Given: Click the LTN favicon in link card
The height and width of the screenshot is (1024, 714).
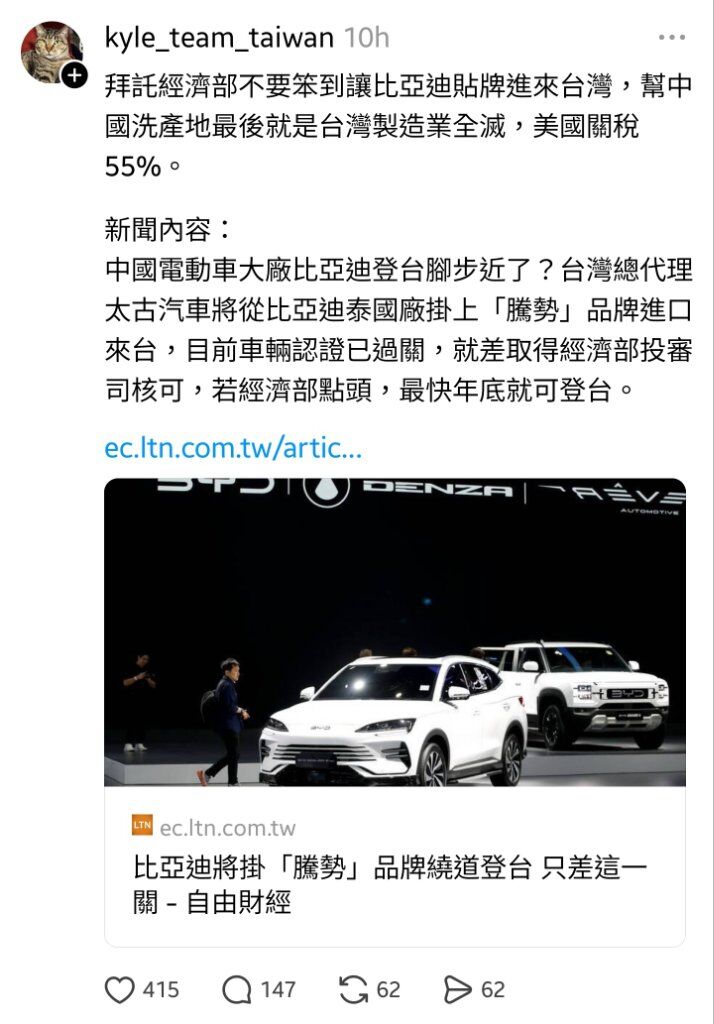Looking at the screenshot, I should 142,825.
